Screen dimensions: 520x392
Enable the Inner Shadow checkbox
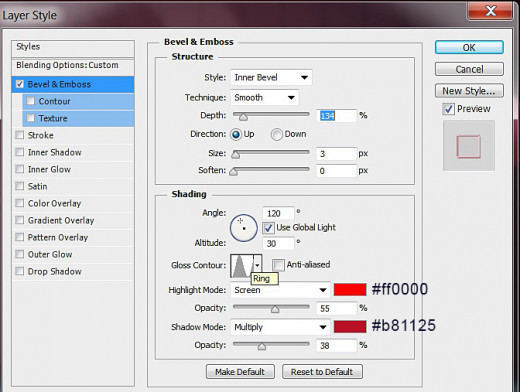20,152
